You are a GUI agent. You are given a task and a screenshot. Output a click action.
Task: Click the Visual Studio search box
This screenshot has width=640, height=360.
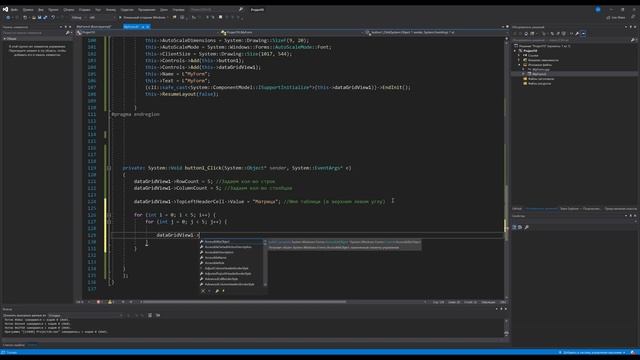(216, 9)
